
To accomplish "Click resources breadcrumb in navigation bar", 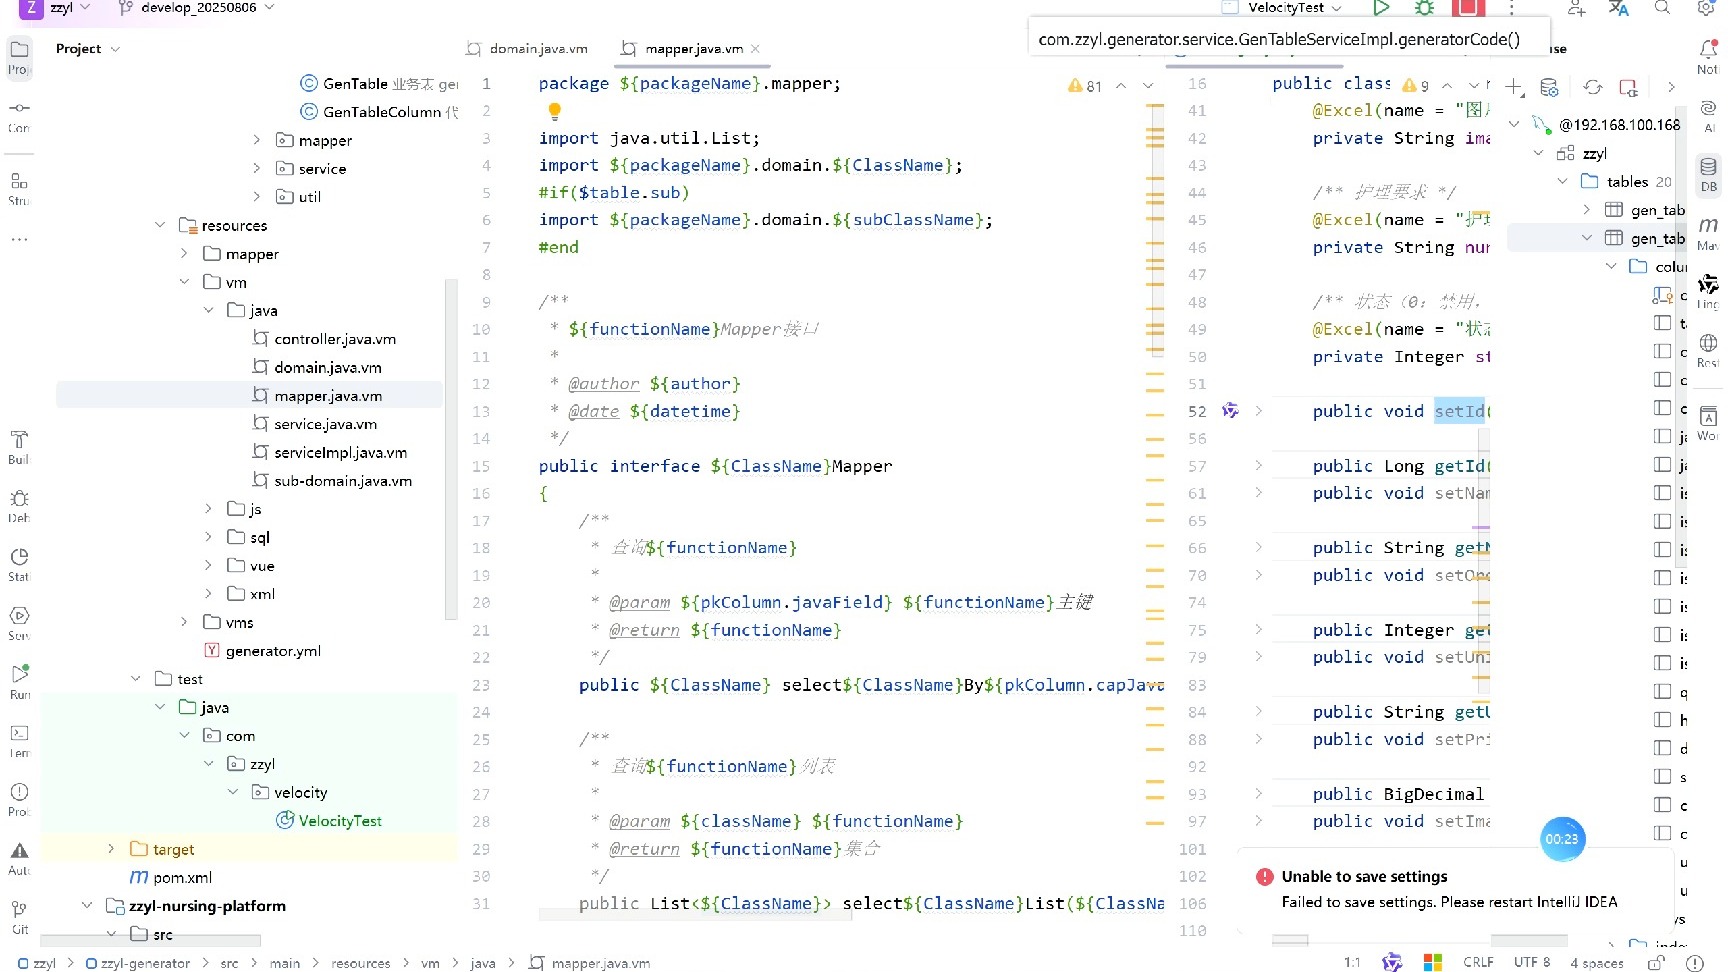I will (361, 963).
